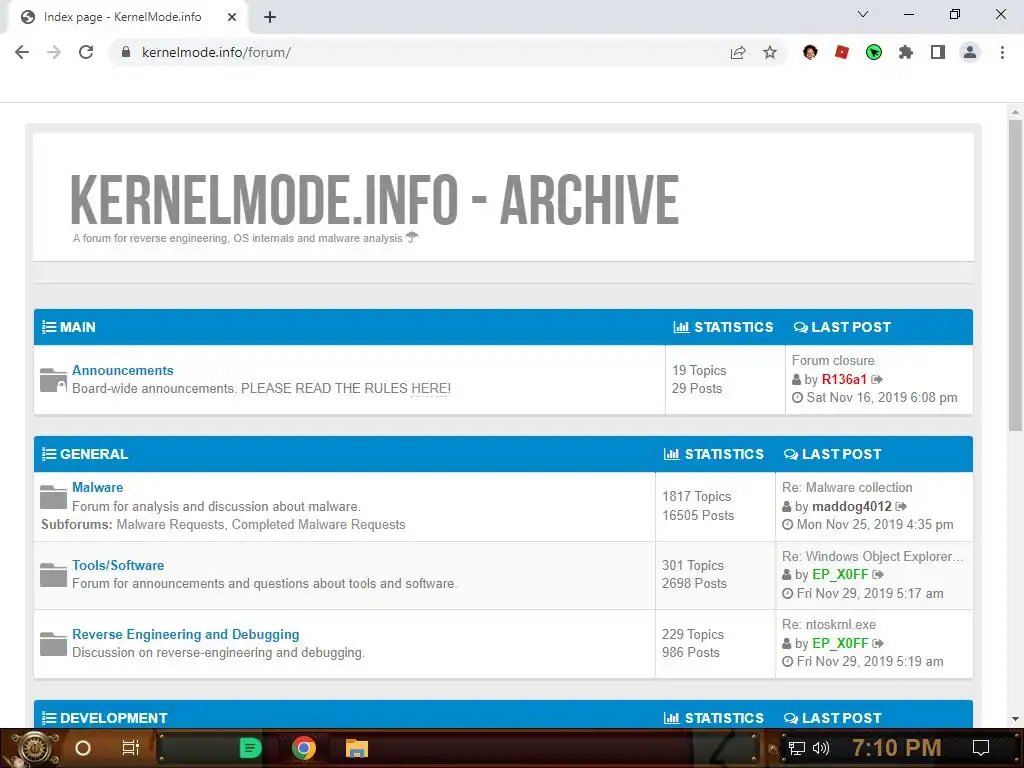Screen dimensions: 1024x768
Task: Open the GENERAL category header
Action: (x=93, y=454)
